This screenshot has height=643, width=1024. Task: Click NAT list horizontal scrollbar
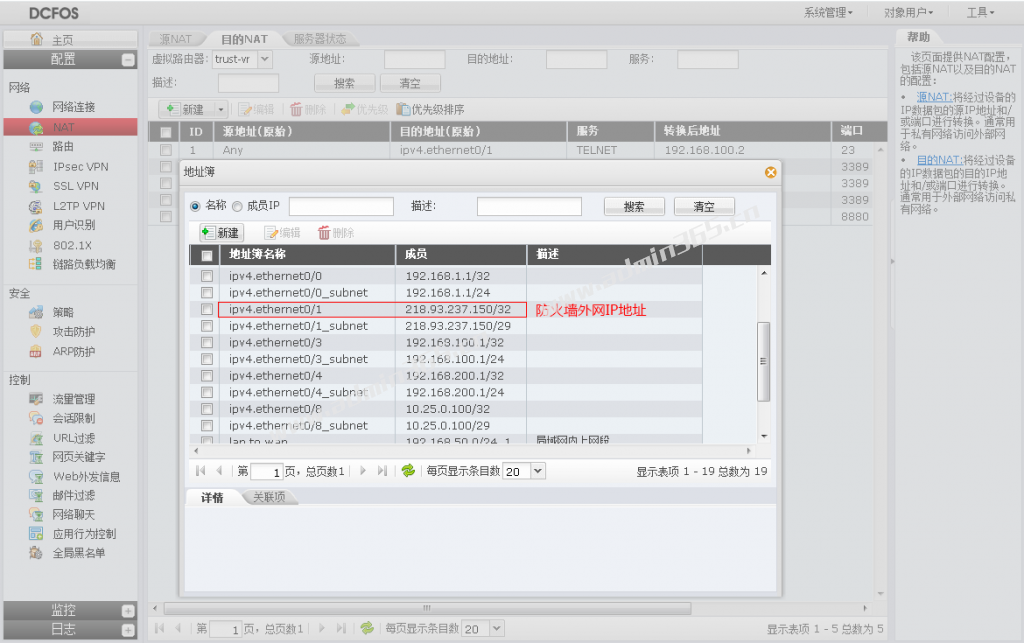point(428,608)
